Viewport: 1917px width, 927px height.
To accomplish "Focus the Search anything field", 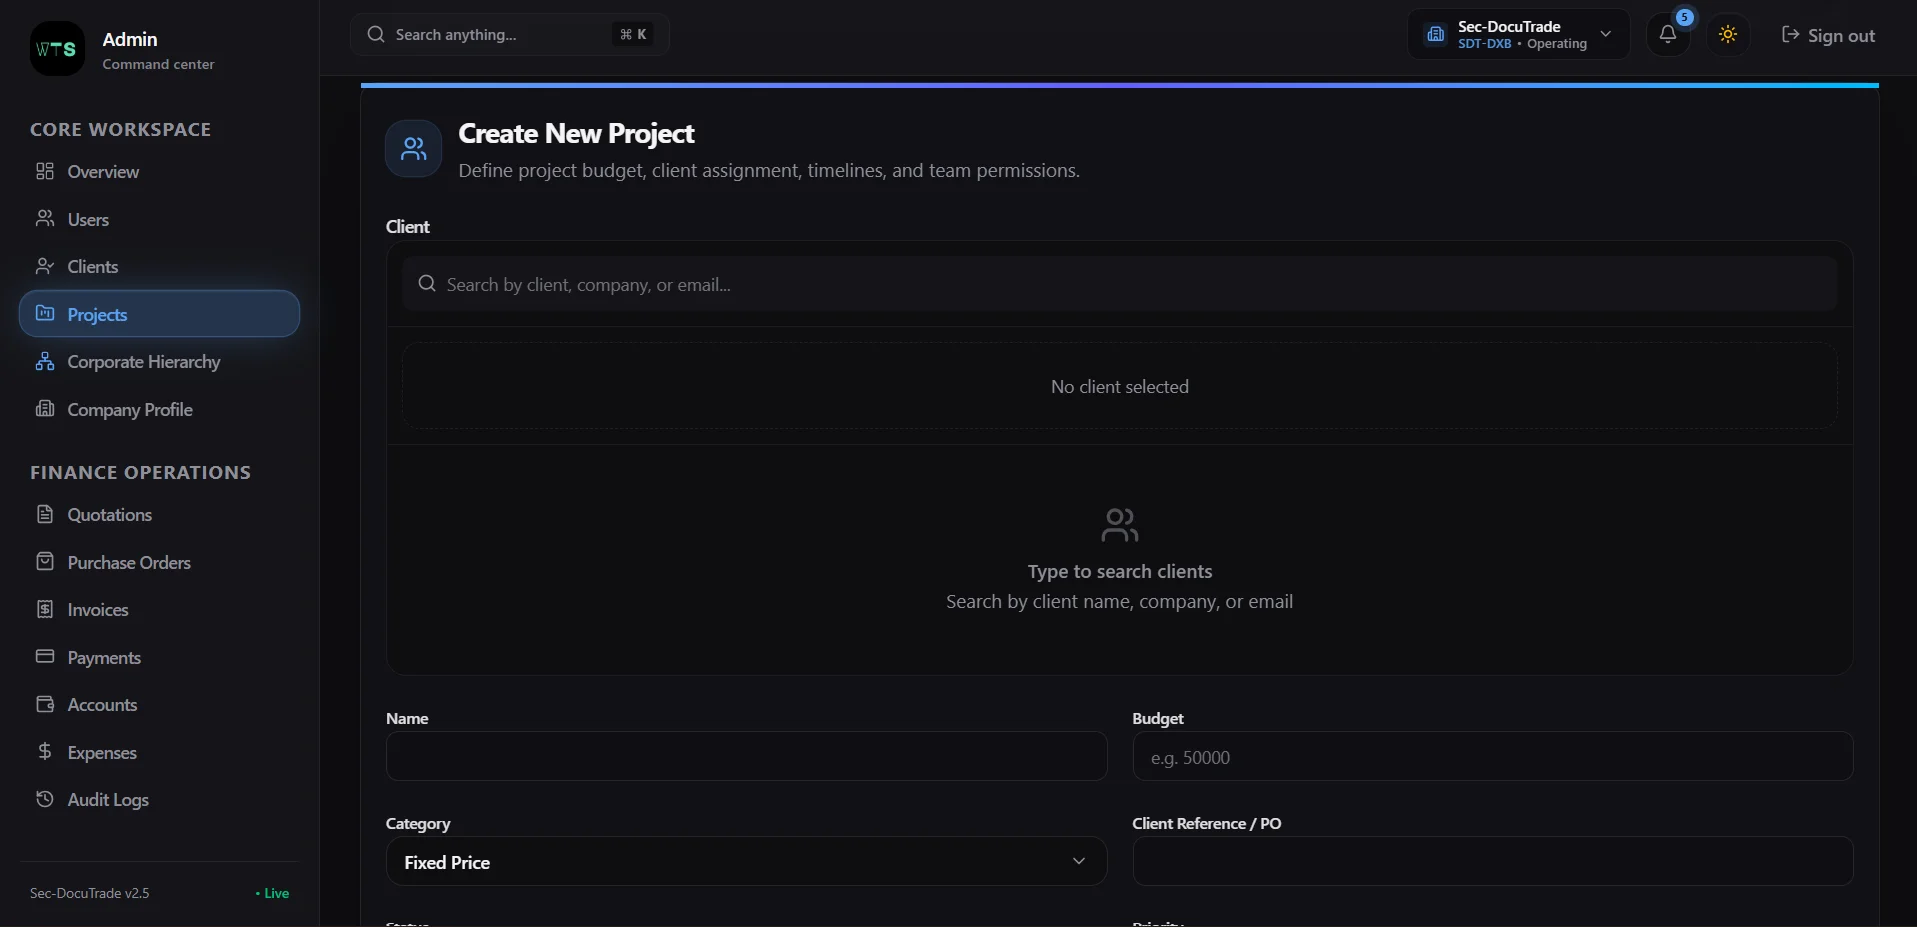I will coord(509,35).
